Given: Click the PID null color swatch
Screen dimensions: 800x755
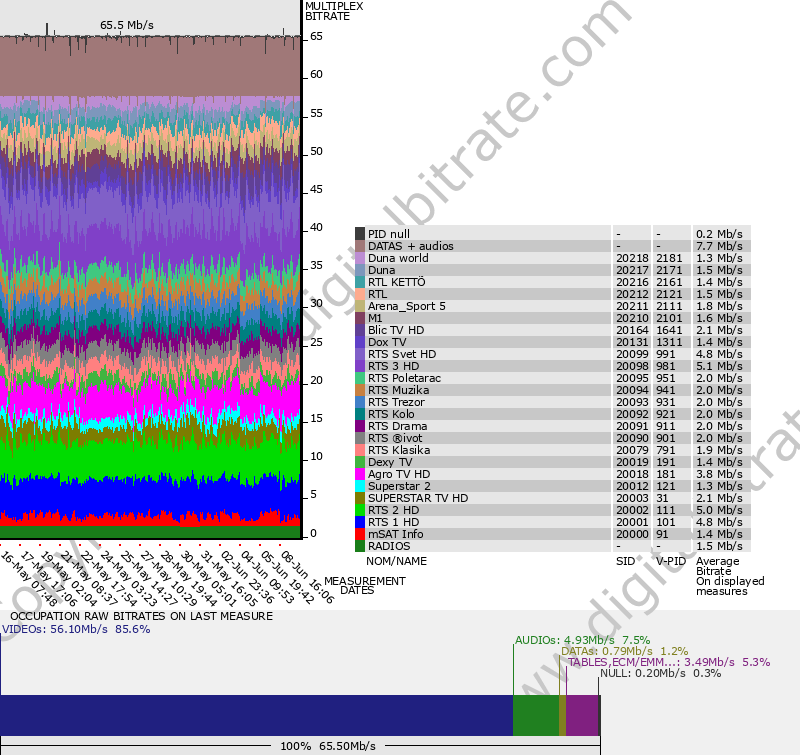Looking at the screenshot, I should click(x=360, y=234).
